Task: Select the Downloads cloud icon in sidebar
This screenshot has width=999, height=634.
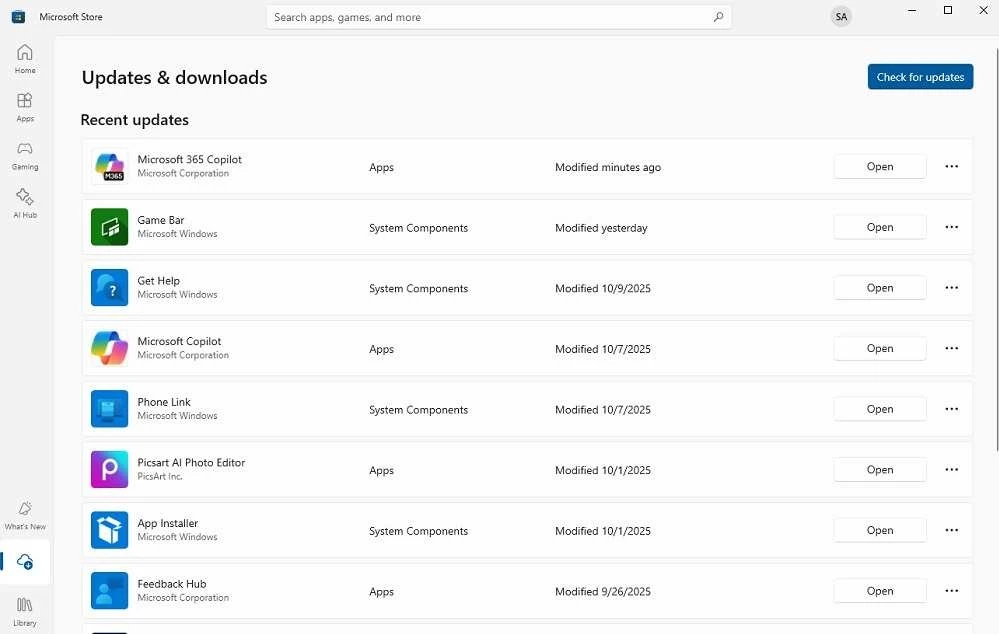Action: point(25,562)
